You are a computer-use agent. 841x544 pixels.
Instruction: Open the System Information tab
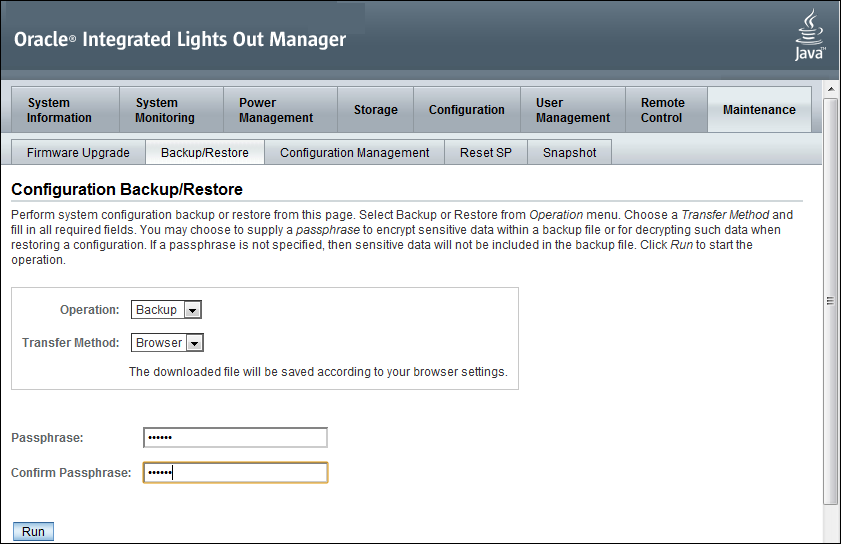65,110
